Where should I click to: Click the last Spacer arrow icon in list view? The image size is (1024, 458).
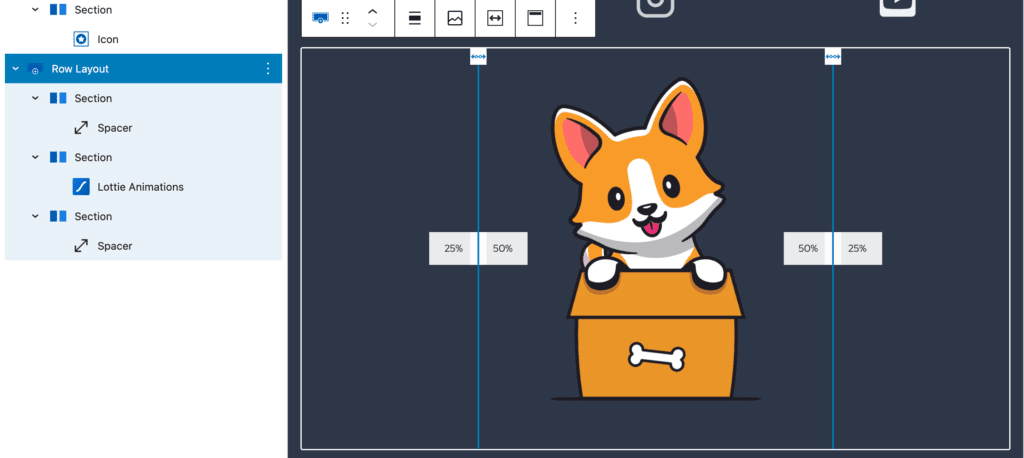[x=81, y=246]
